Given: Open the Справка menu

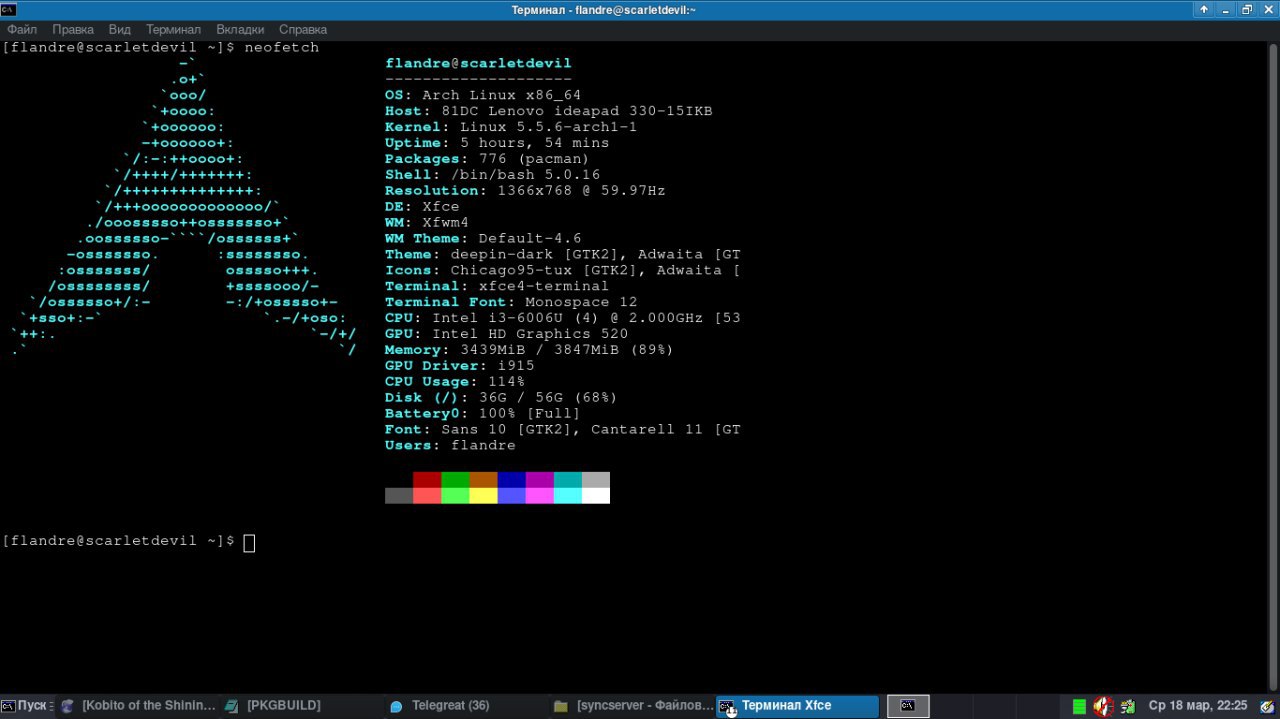Looking at the screenshot, I should point(303,29).
